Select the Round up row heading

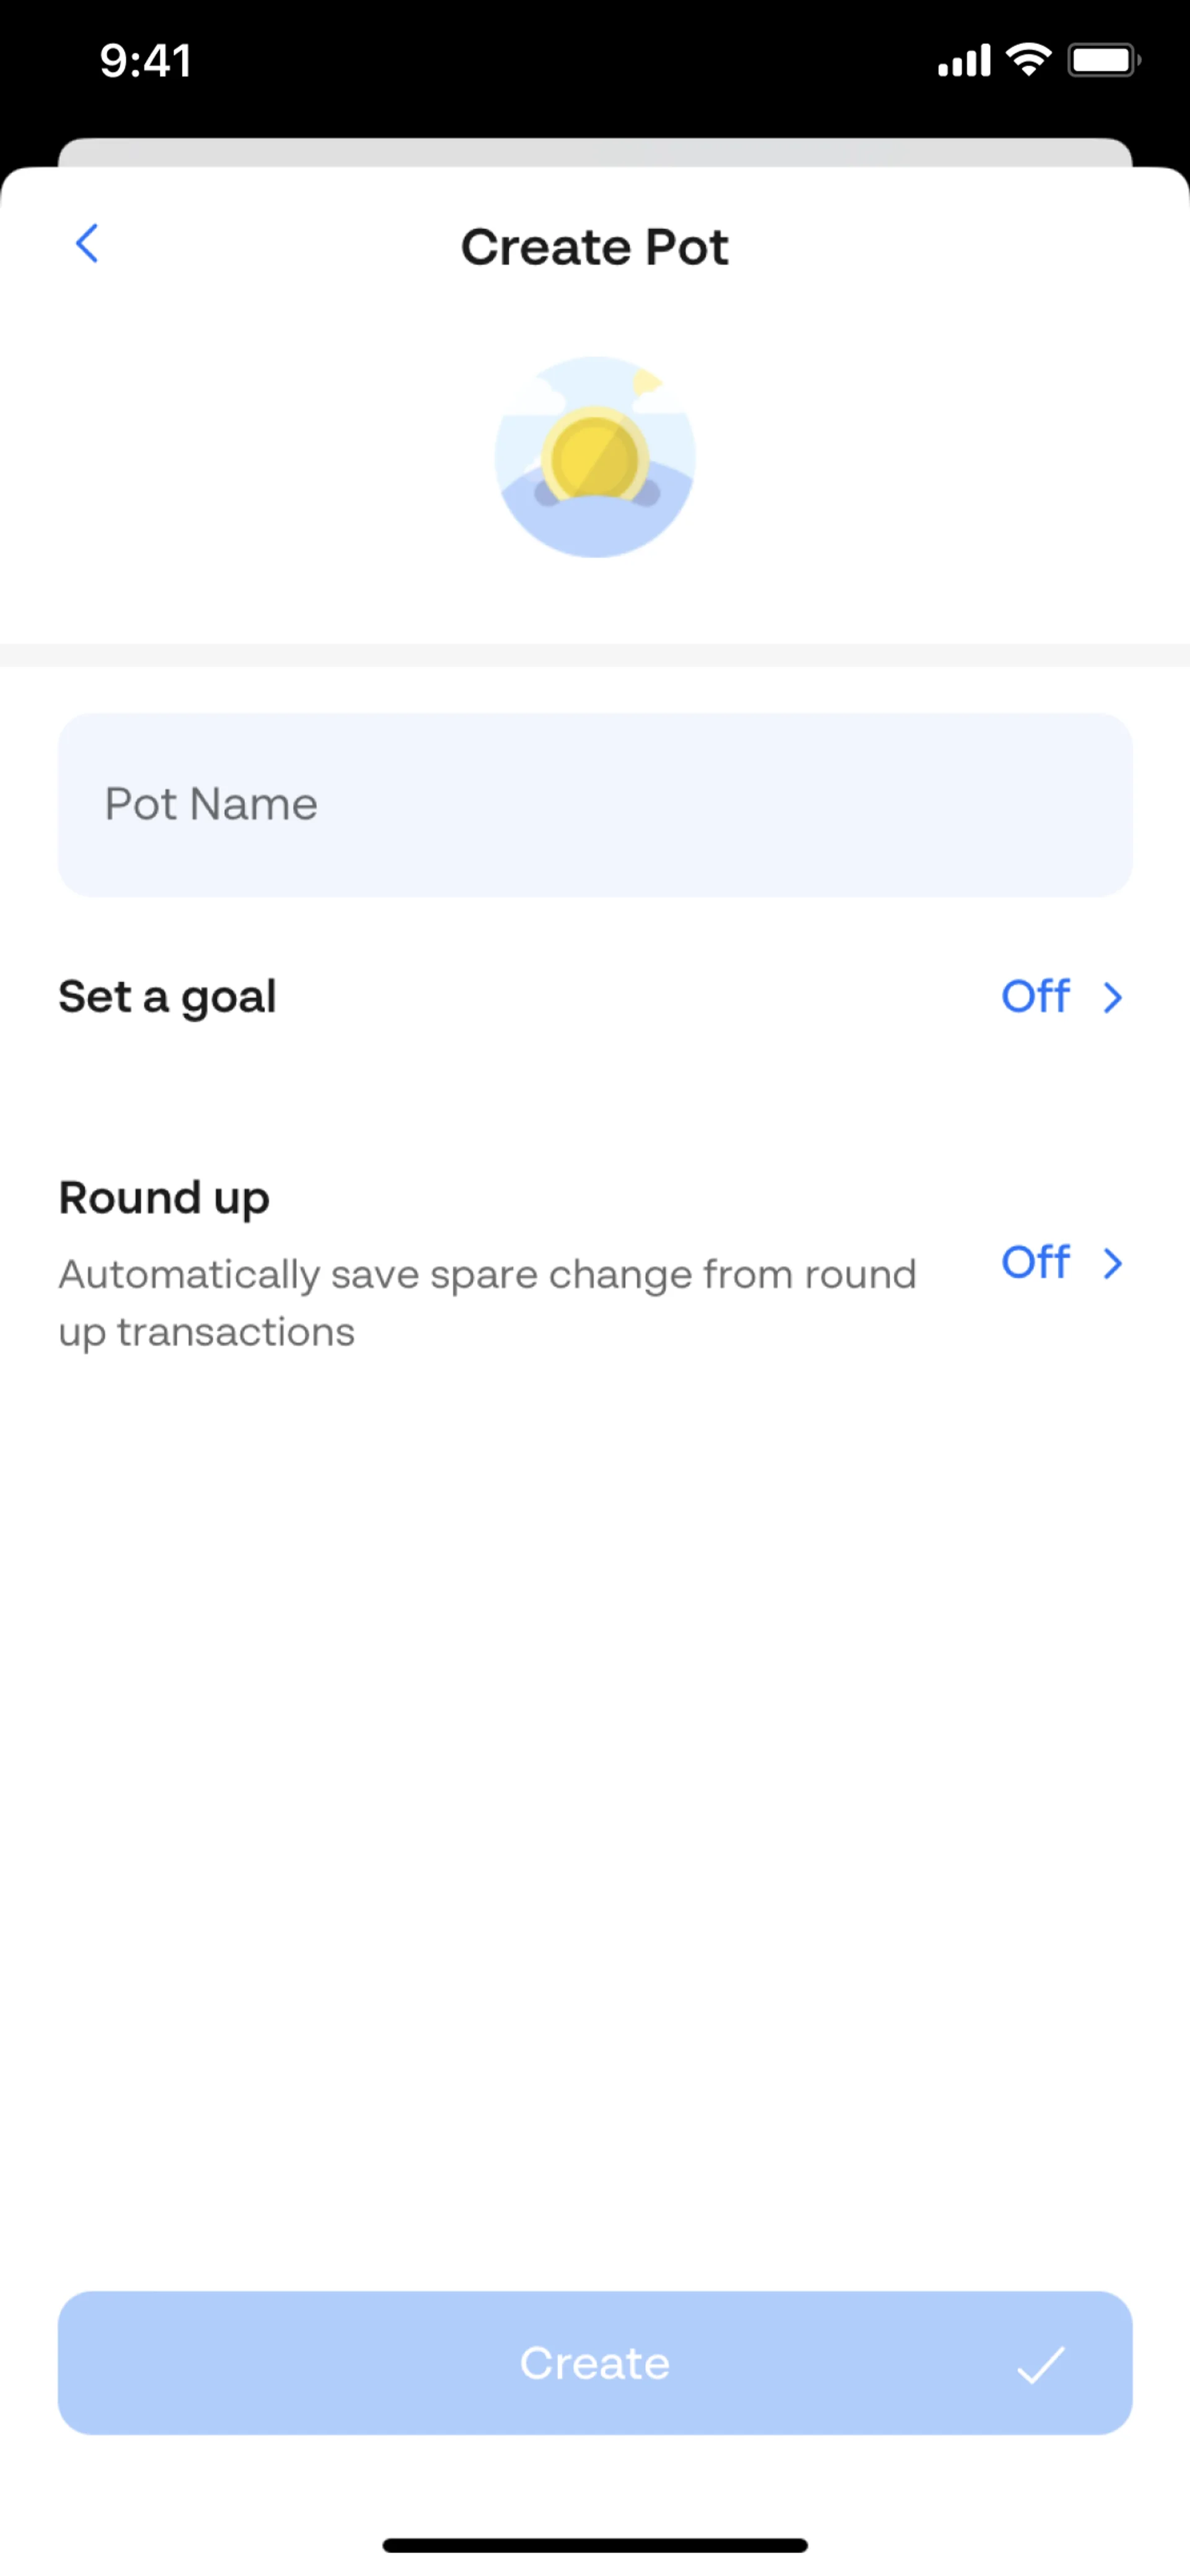164,1197
